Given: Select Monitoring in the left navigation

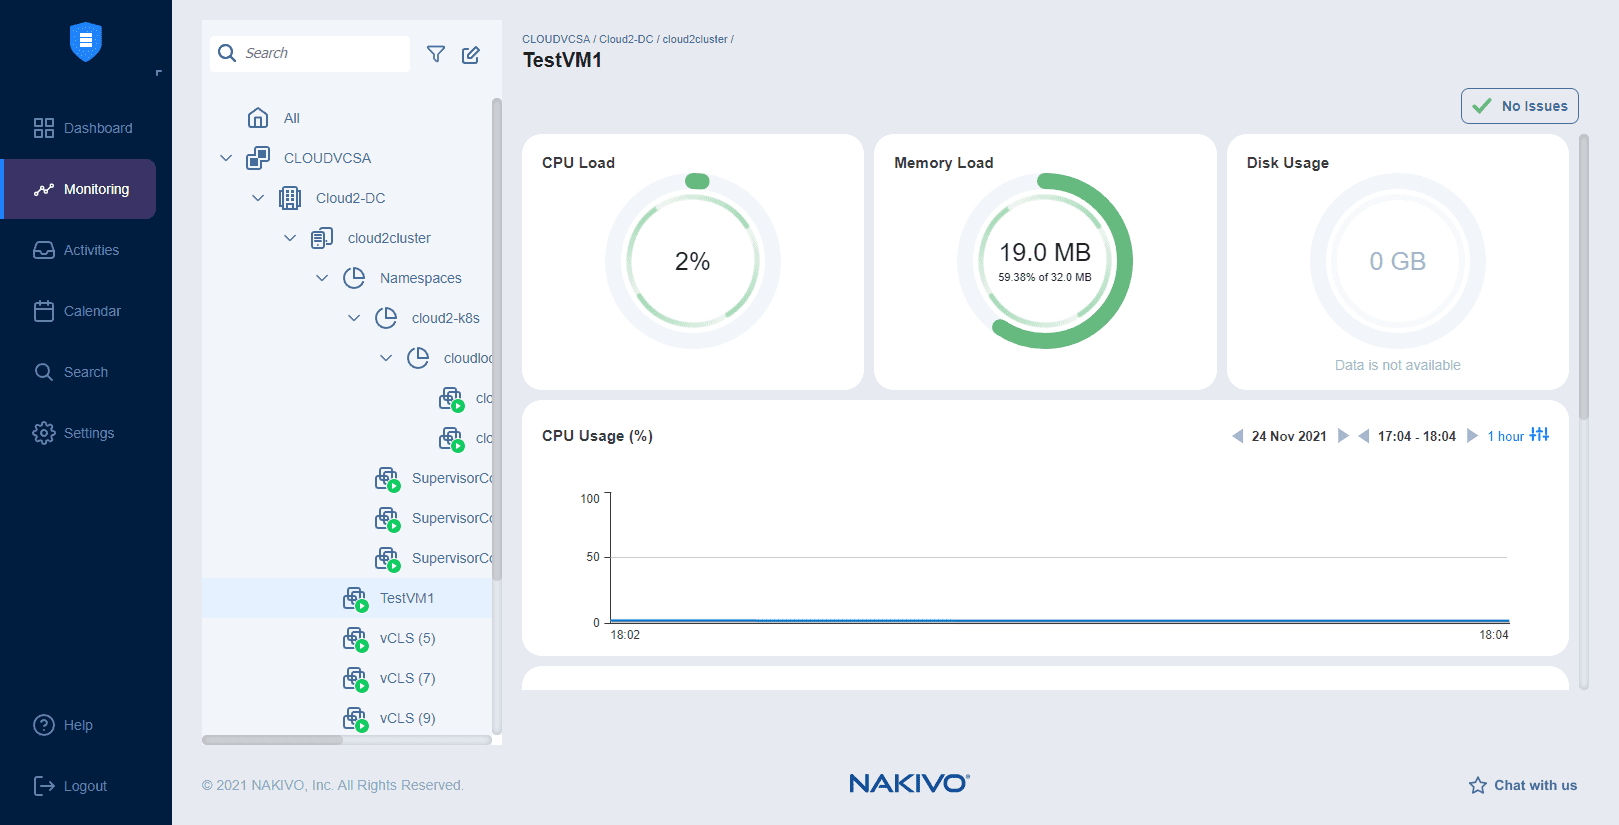Looking at the screenshot, I should point(80,189).
